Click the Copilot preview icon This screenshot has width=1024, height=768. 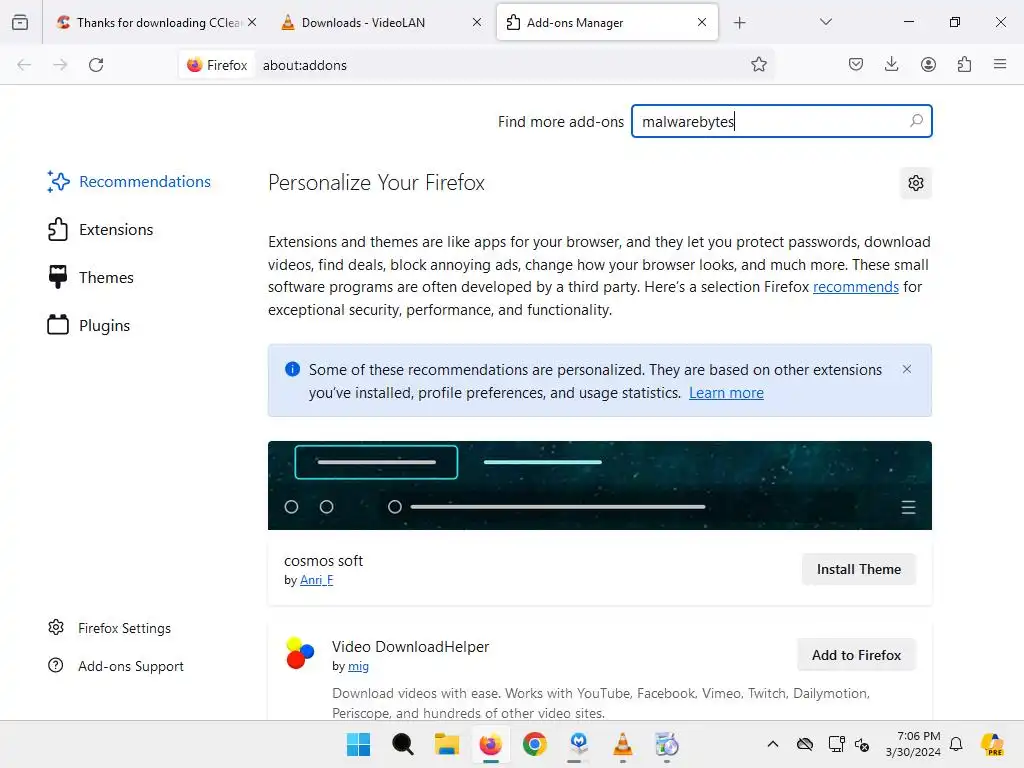993,744
